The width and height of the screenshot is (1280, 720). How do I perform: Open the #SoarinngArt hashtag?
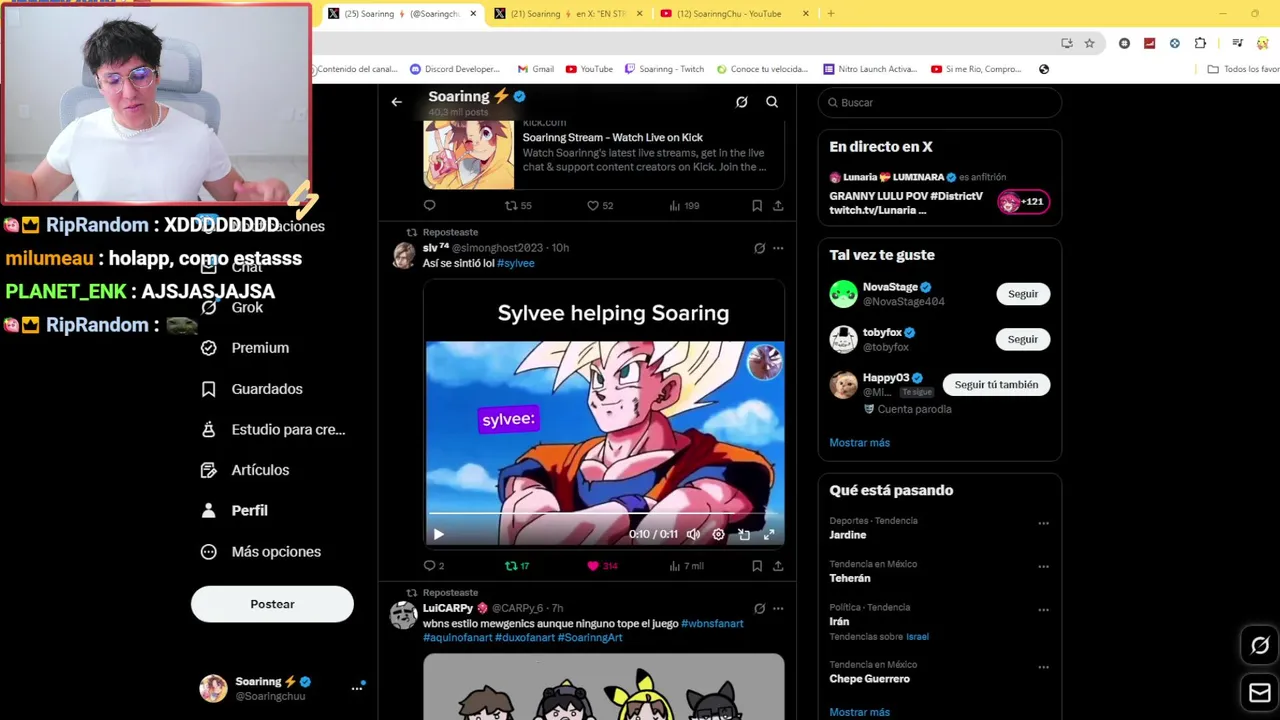[x=590, y=637]
